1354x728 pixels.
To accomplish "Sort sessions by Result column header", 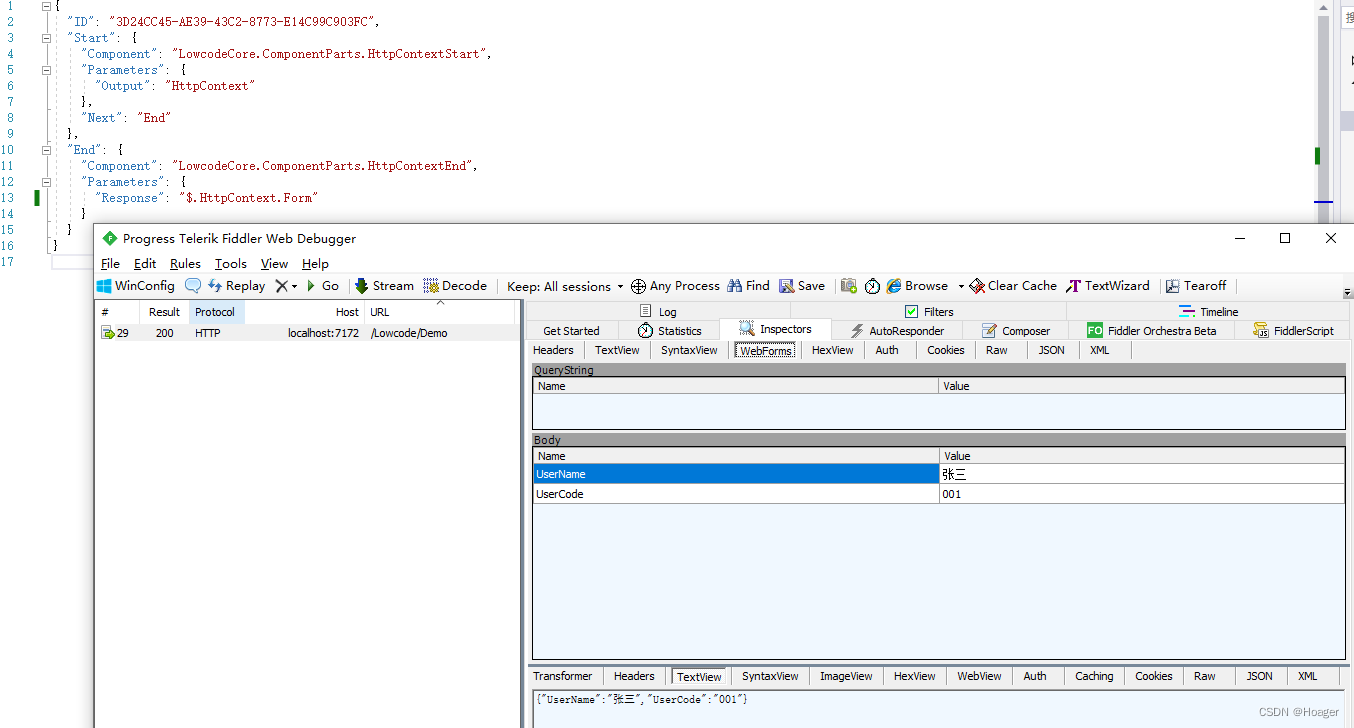I will click(x=164, y=312).
